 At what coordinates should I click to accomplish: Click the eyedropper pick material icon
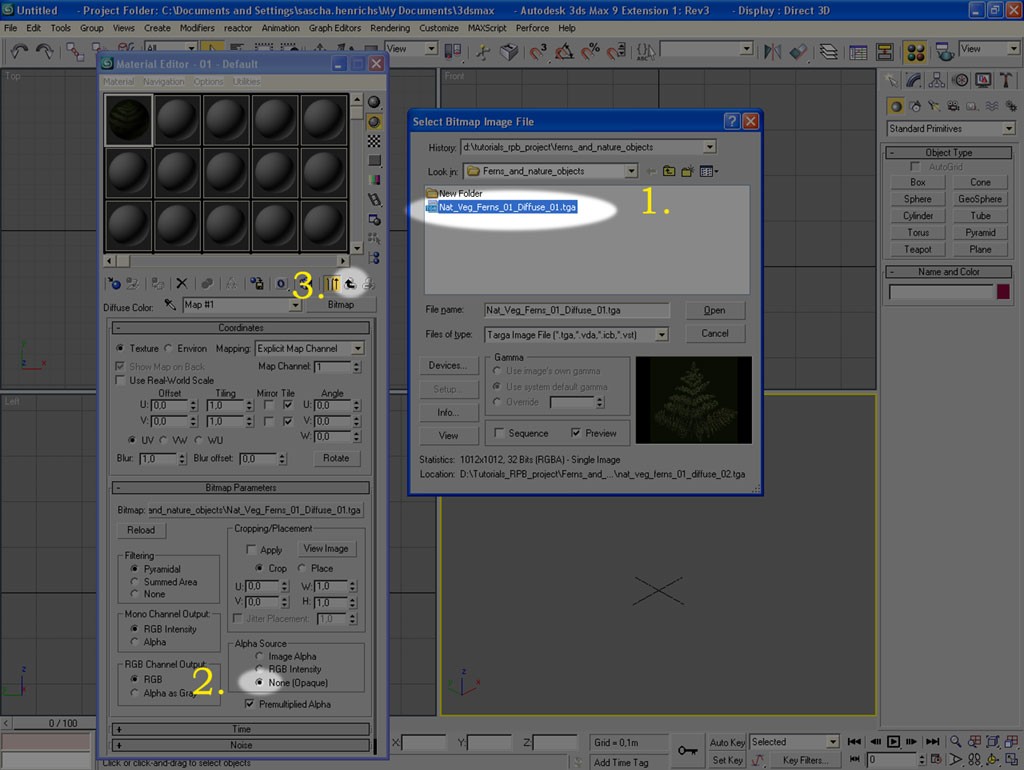tap(170, 305)
